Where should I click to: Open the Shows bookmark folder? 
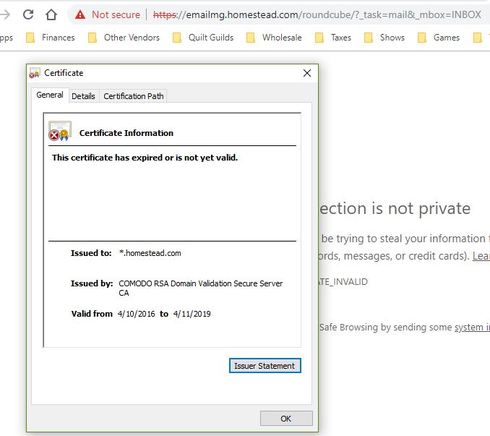(384, 38)
